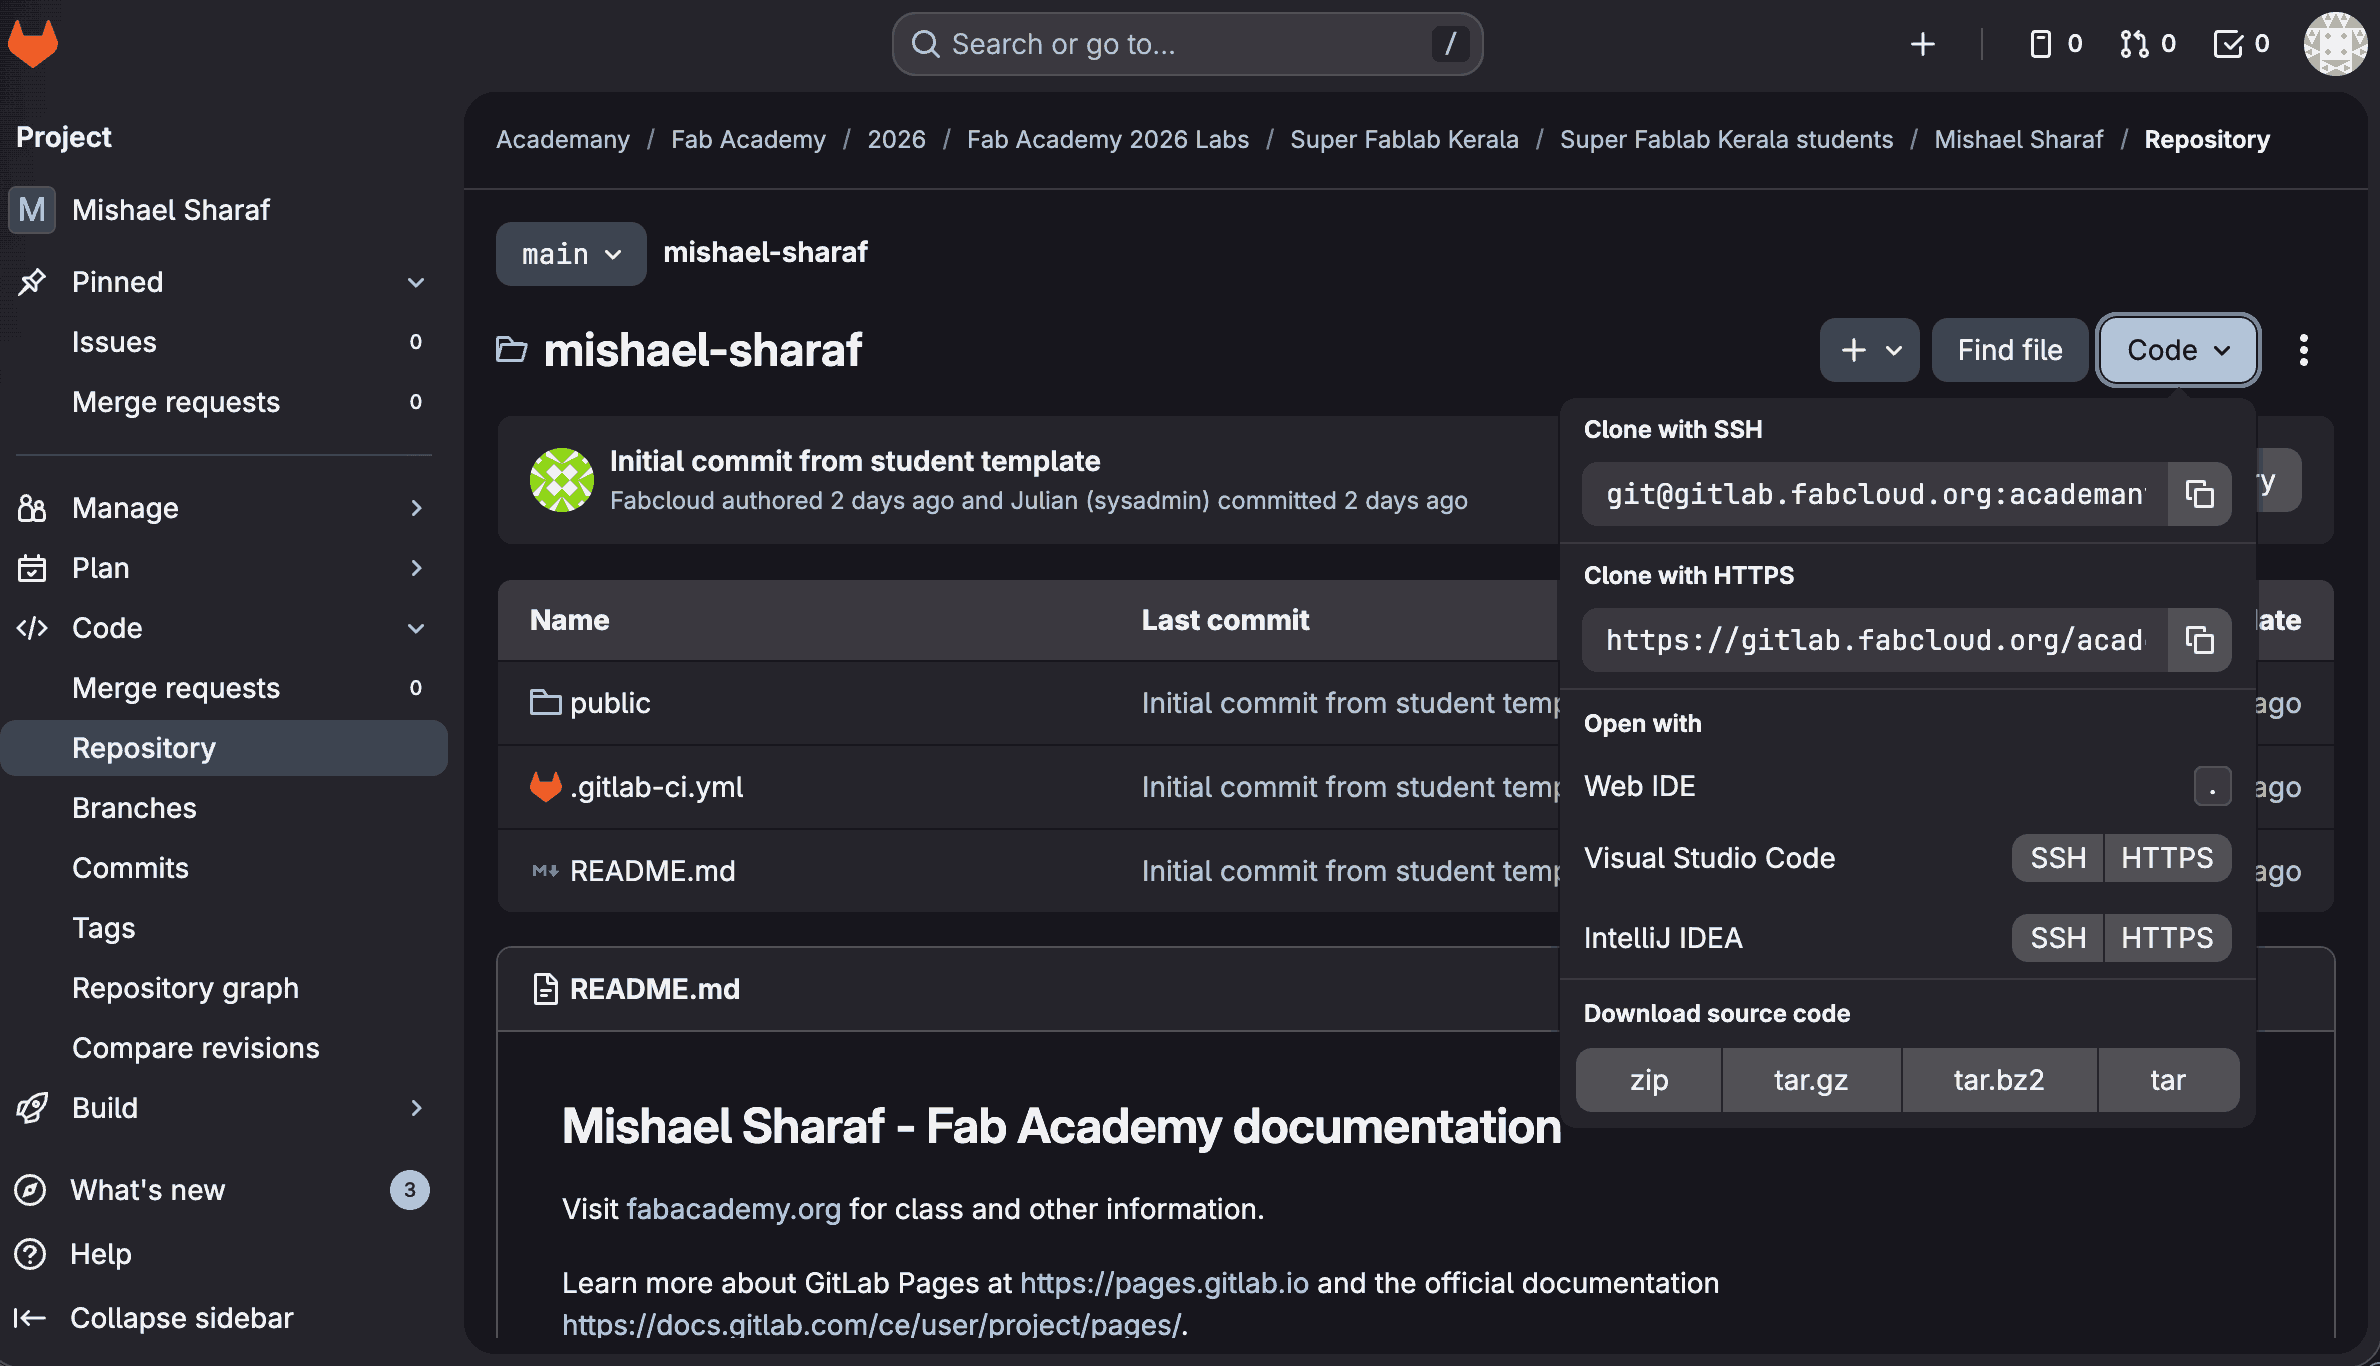Open Branches in the sidebar

[x=134, y=808]
